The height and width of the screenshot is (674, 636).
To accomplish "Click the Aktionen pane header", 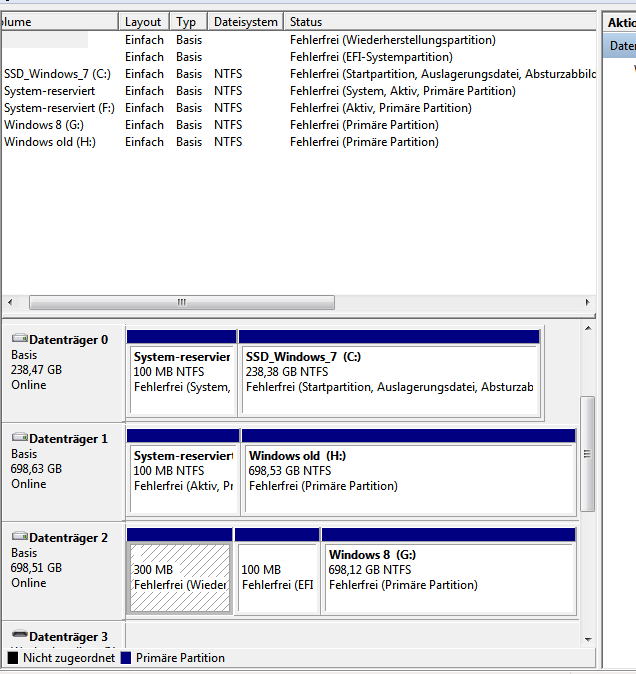I will click(x=621, y=22).
